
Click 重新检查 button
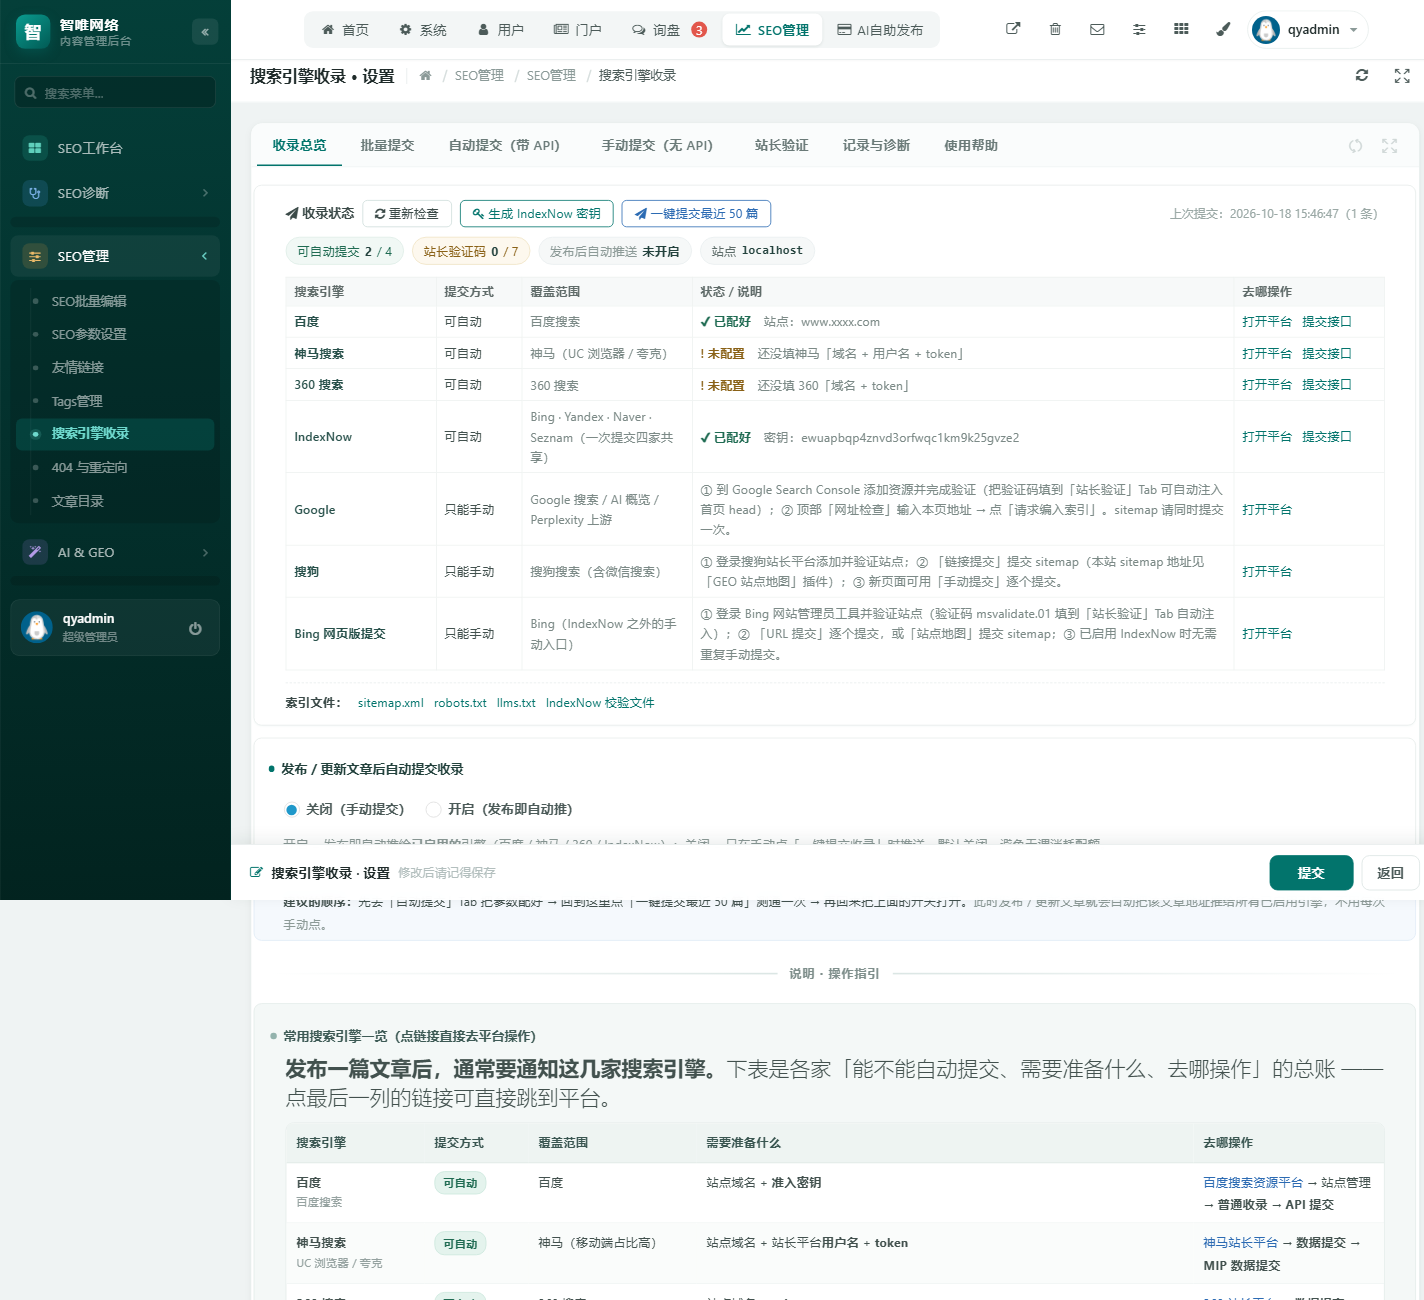(406, 214)
